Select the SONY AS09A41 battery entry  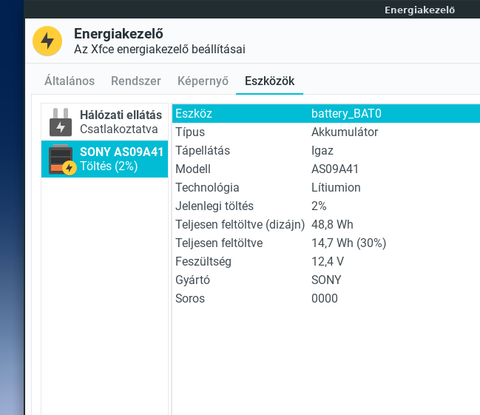[x=105, y=159]
